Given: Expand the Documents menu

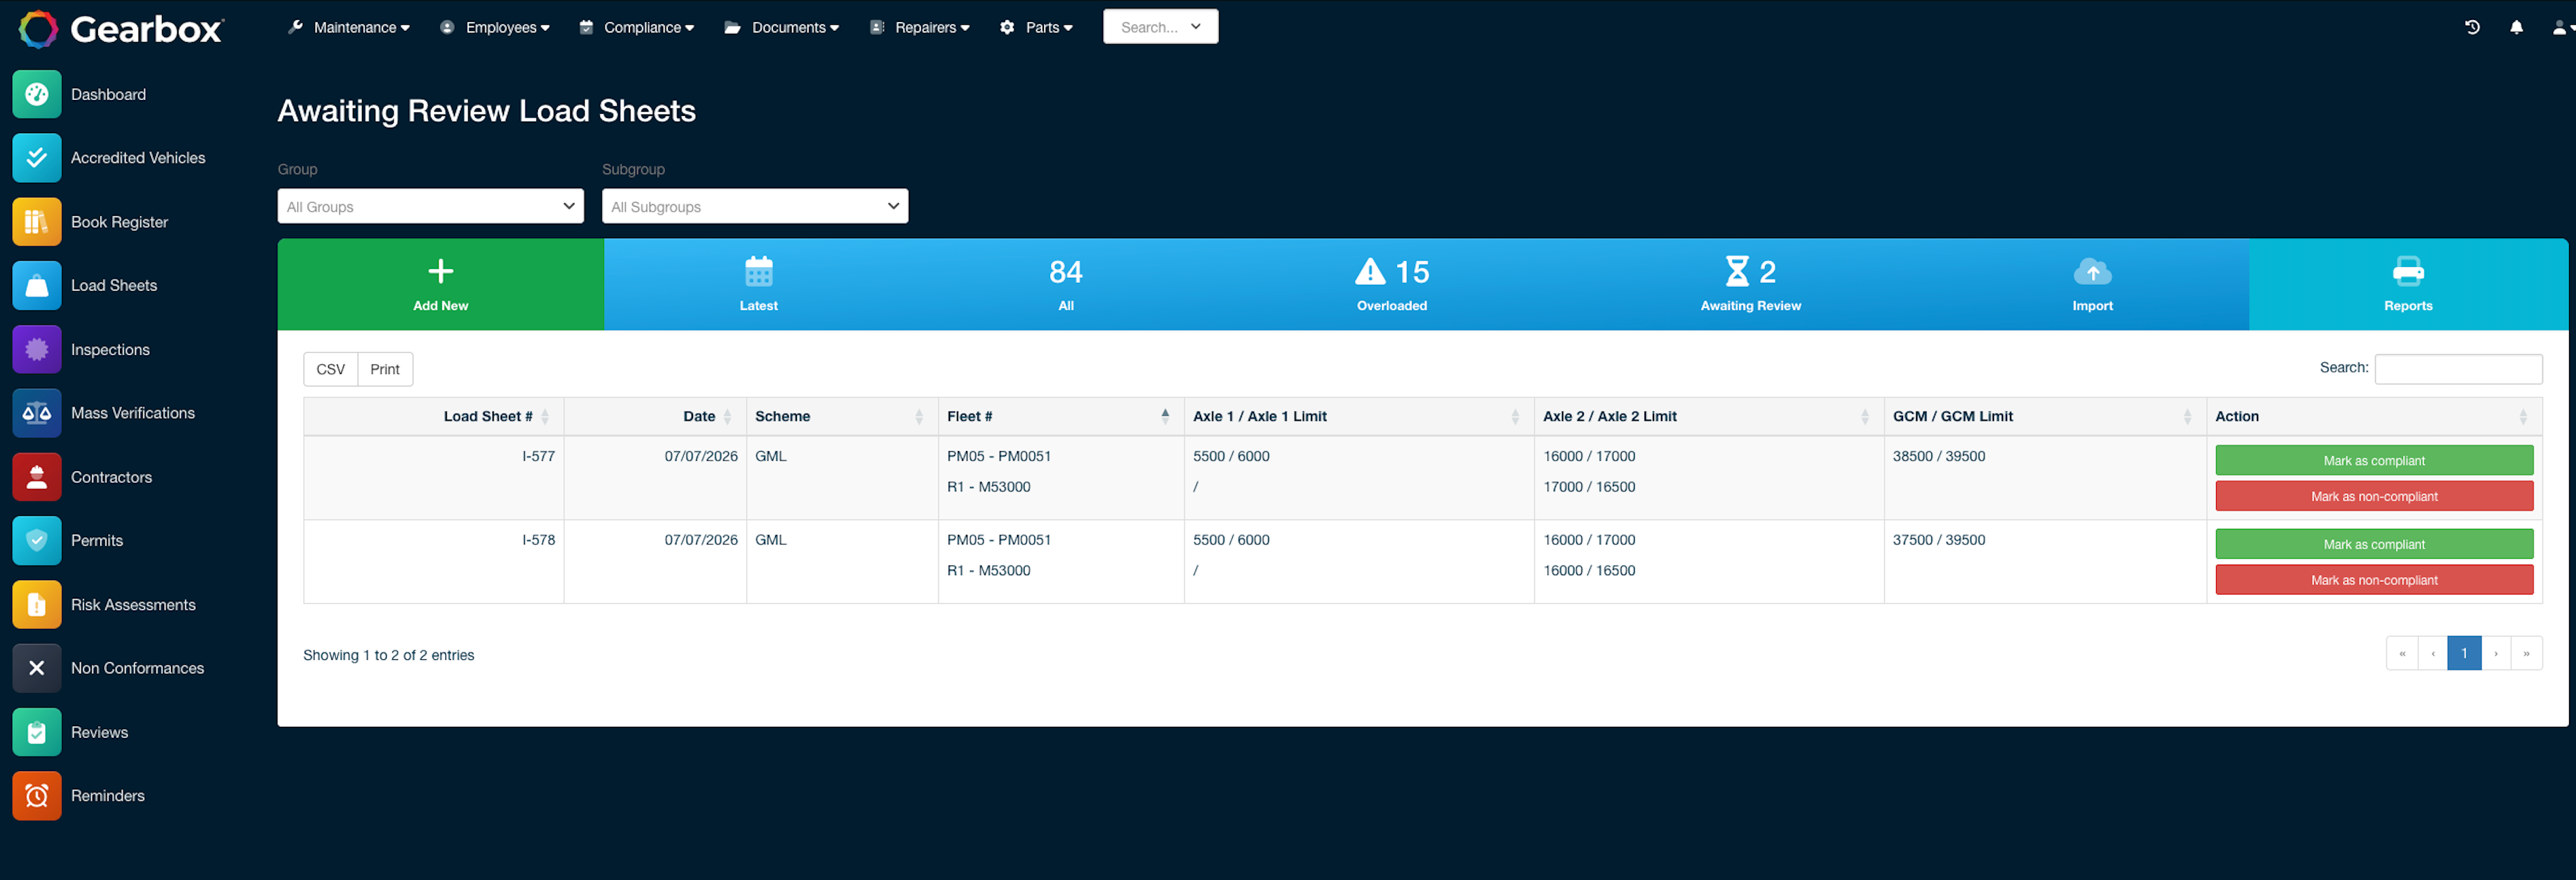Looking at the screenshot, I should tap(782, 28).
